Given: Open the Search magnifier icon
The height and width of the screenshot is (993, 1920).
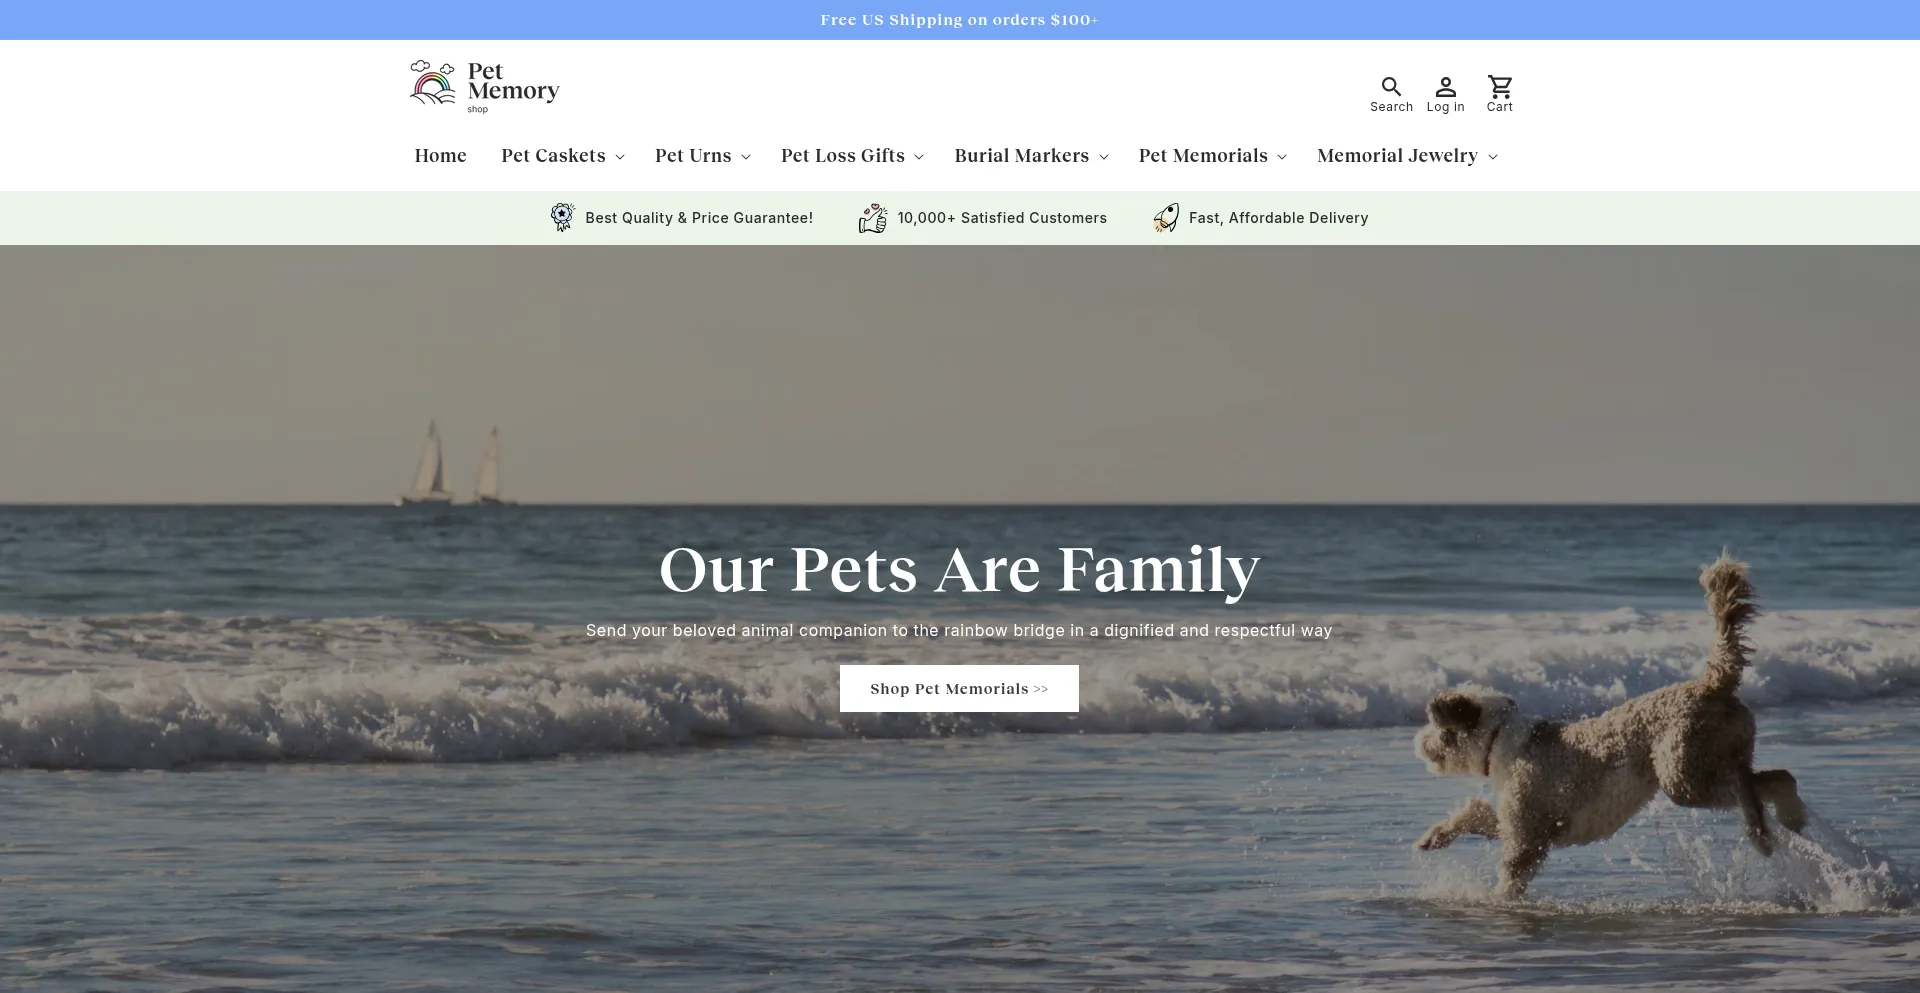Looking at the screenshot, I should 1391,86.
